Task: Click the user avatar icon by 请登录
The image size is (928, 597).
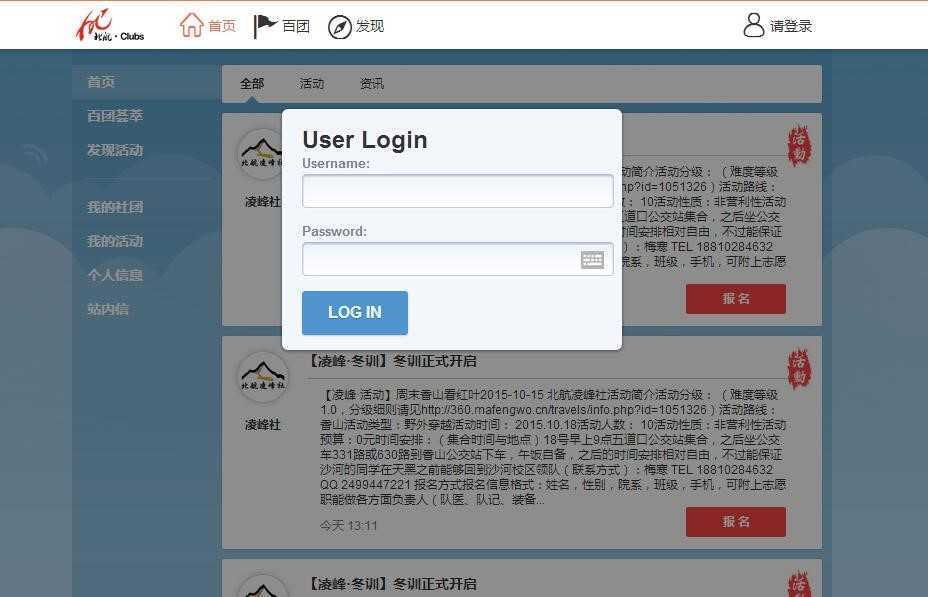Action: pyautogui.click(x=753, y=25)
